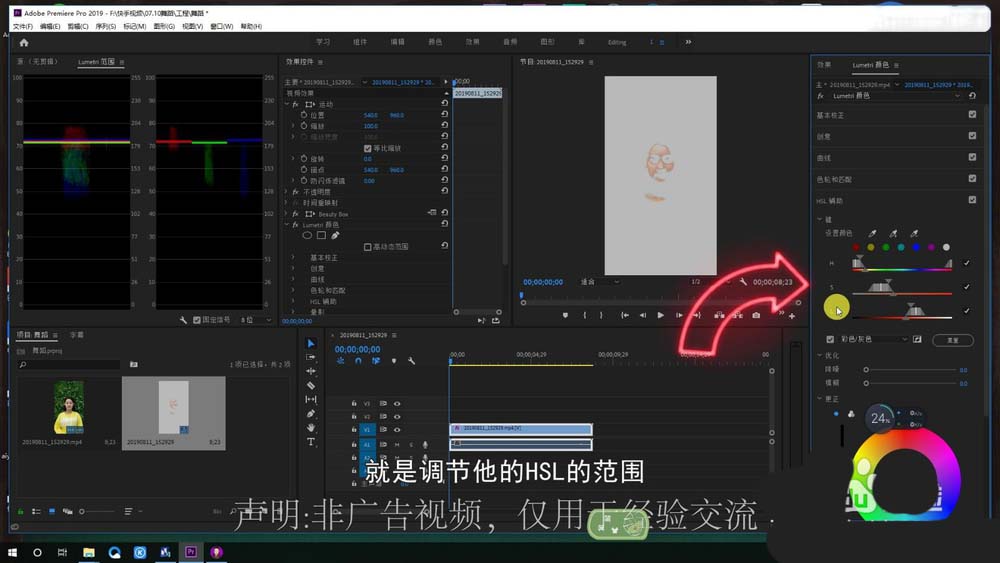Viewport: 1000px width, 563px height.
Task: Open the Lumetri Color effect selector dropdown
Action: (x=893, y=96)
